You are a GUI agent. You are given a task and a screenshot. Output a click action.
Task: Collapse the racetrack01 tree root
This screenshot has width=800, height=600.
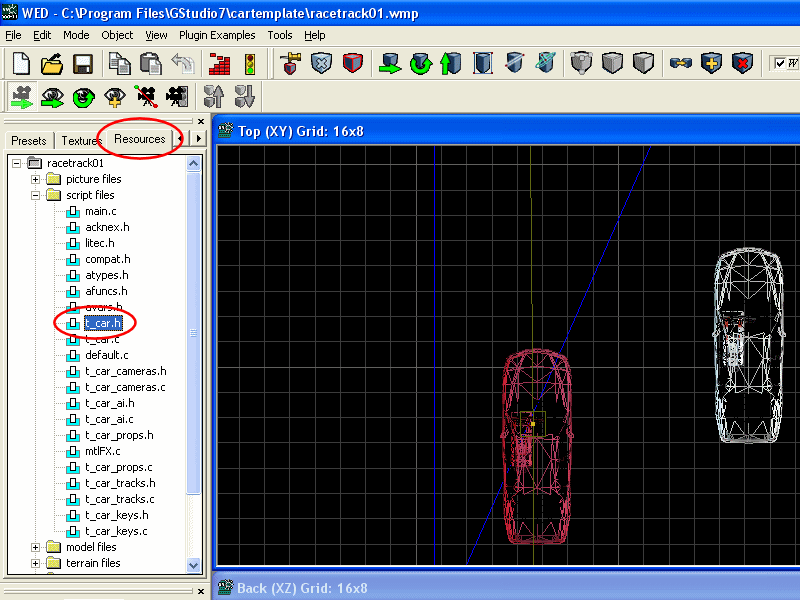16,163
